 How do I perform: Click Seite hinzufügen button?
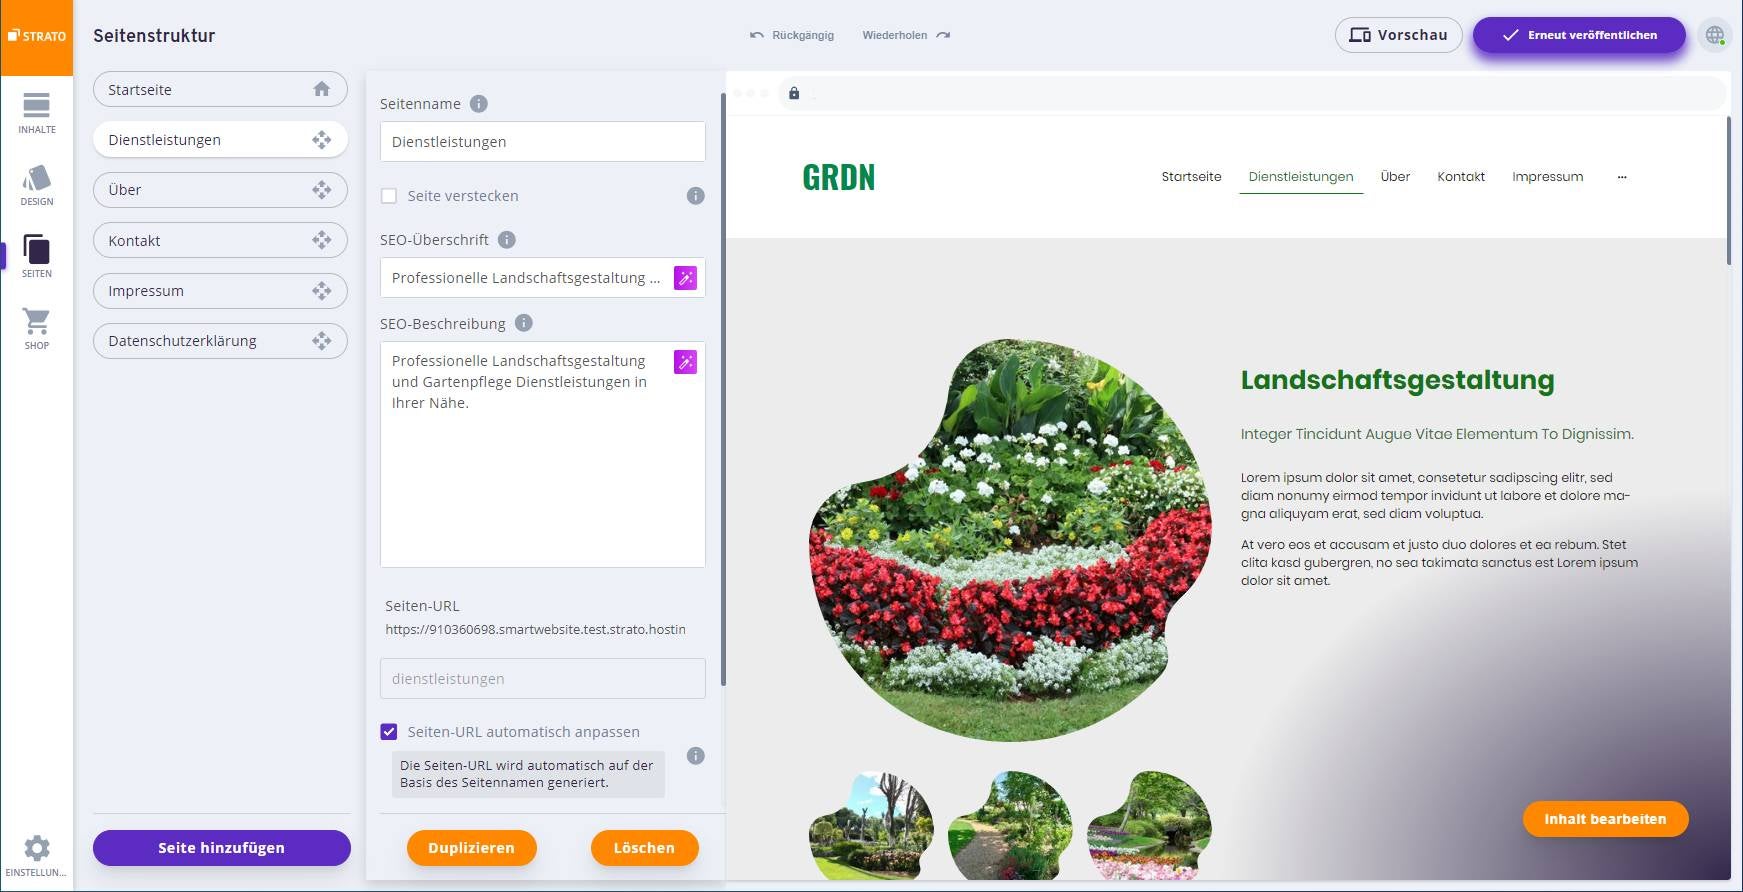tap(221, 848)
